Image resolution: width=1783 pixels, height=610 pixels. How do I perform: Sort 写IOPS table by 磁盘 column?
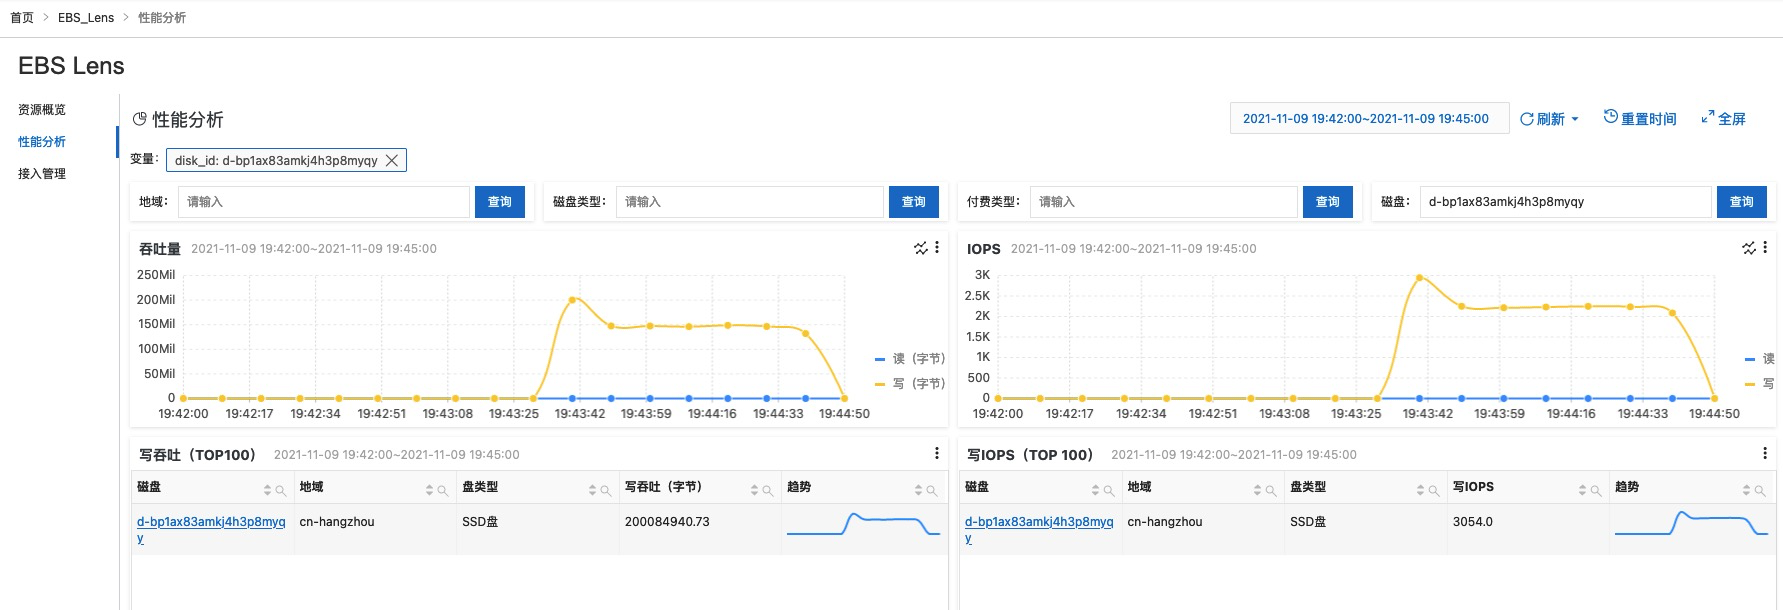1095,489
